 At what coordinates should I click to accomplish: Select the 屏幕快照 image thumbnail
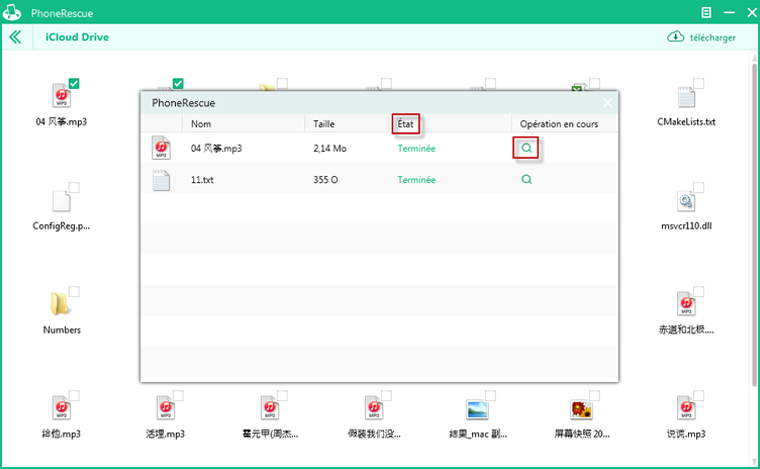pos(582,409)
